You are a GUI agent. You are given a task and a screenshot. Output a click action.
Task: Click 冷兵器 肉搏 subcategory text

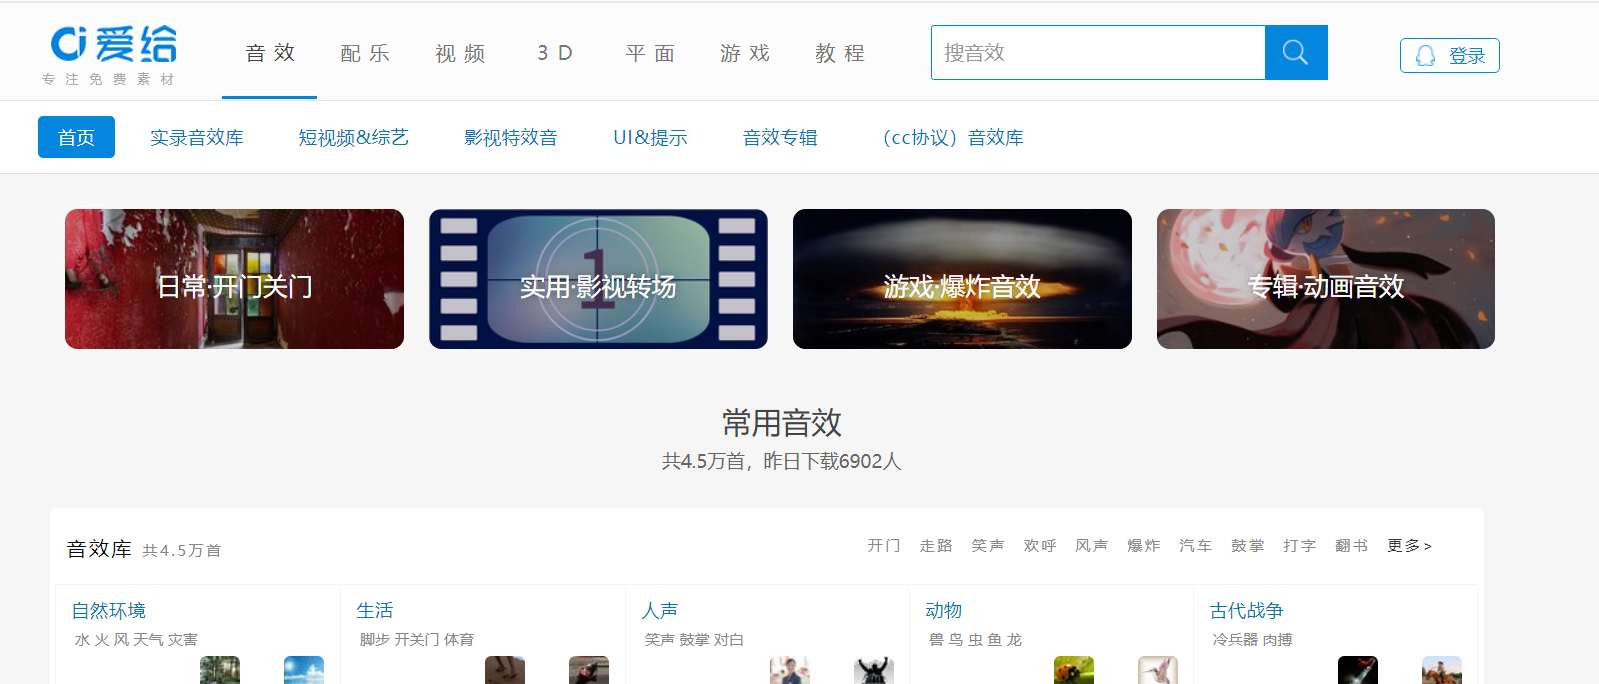tap(1253, 640)
